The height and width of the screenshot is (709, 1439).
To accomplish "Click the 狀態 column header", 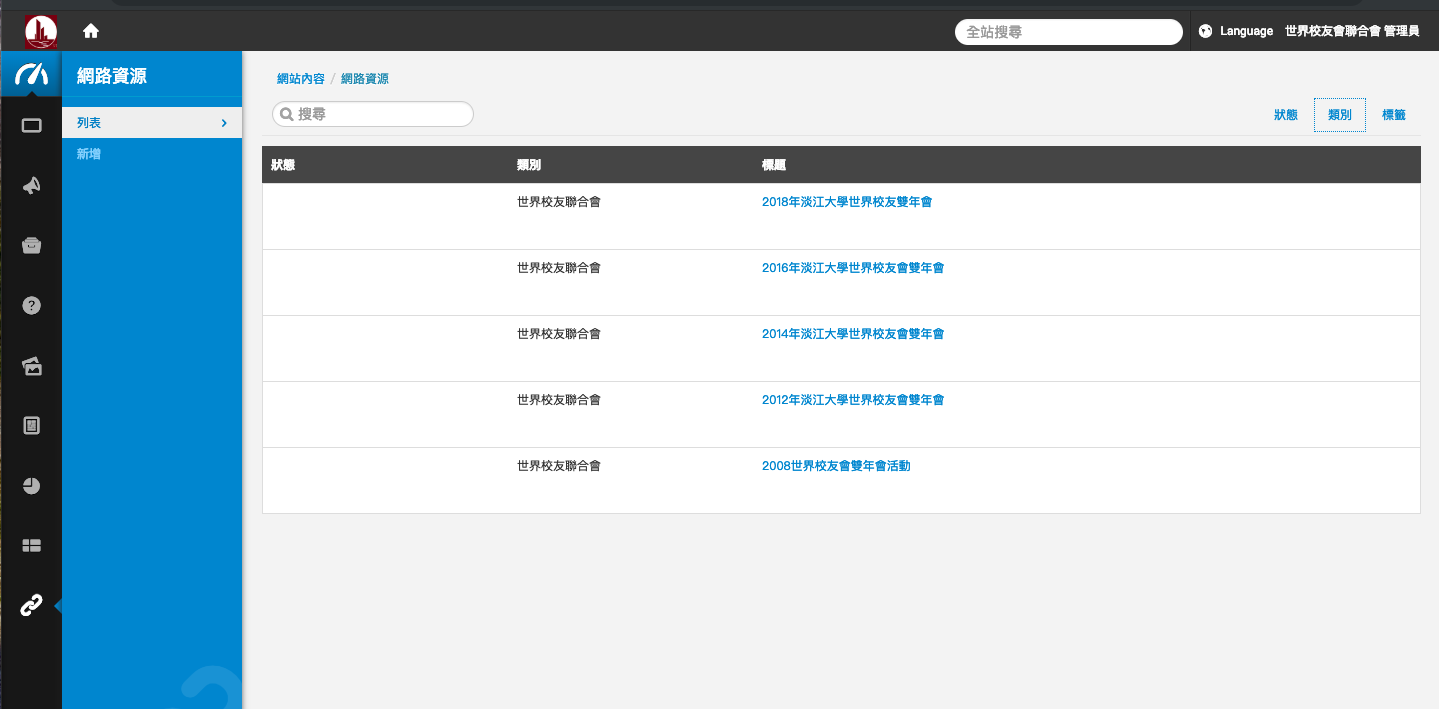I will click(x=283, y=165).
